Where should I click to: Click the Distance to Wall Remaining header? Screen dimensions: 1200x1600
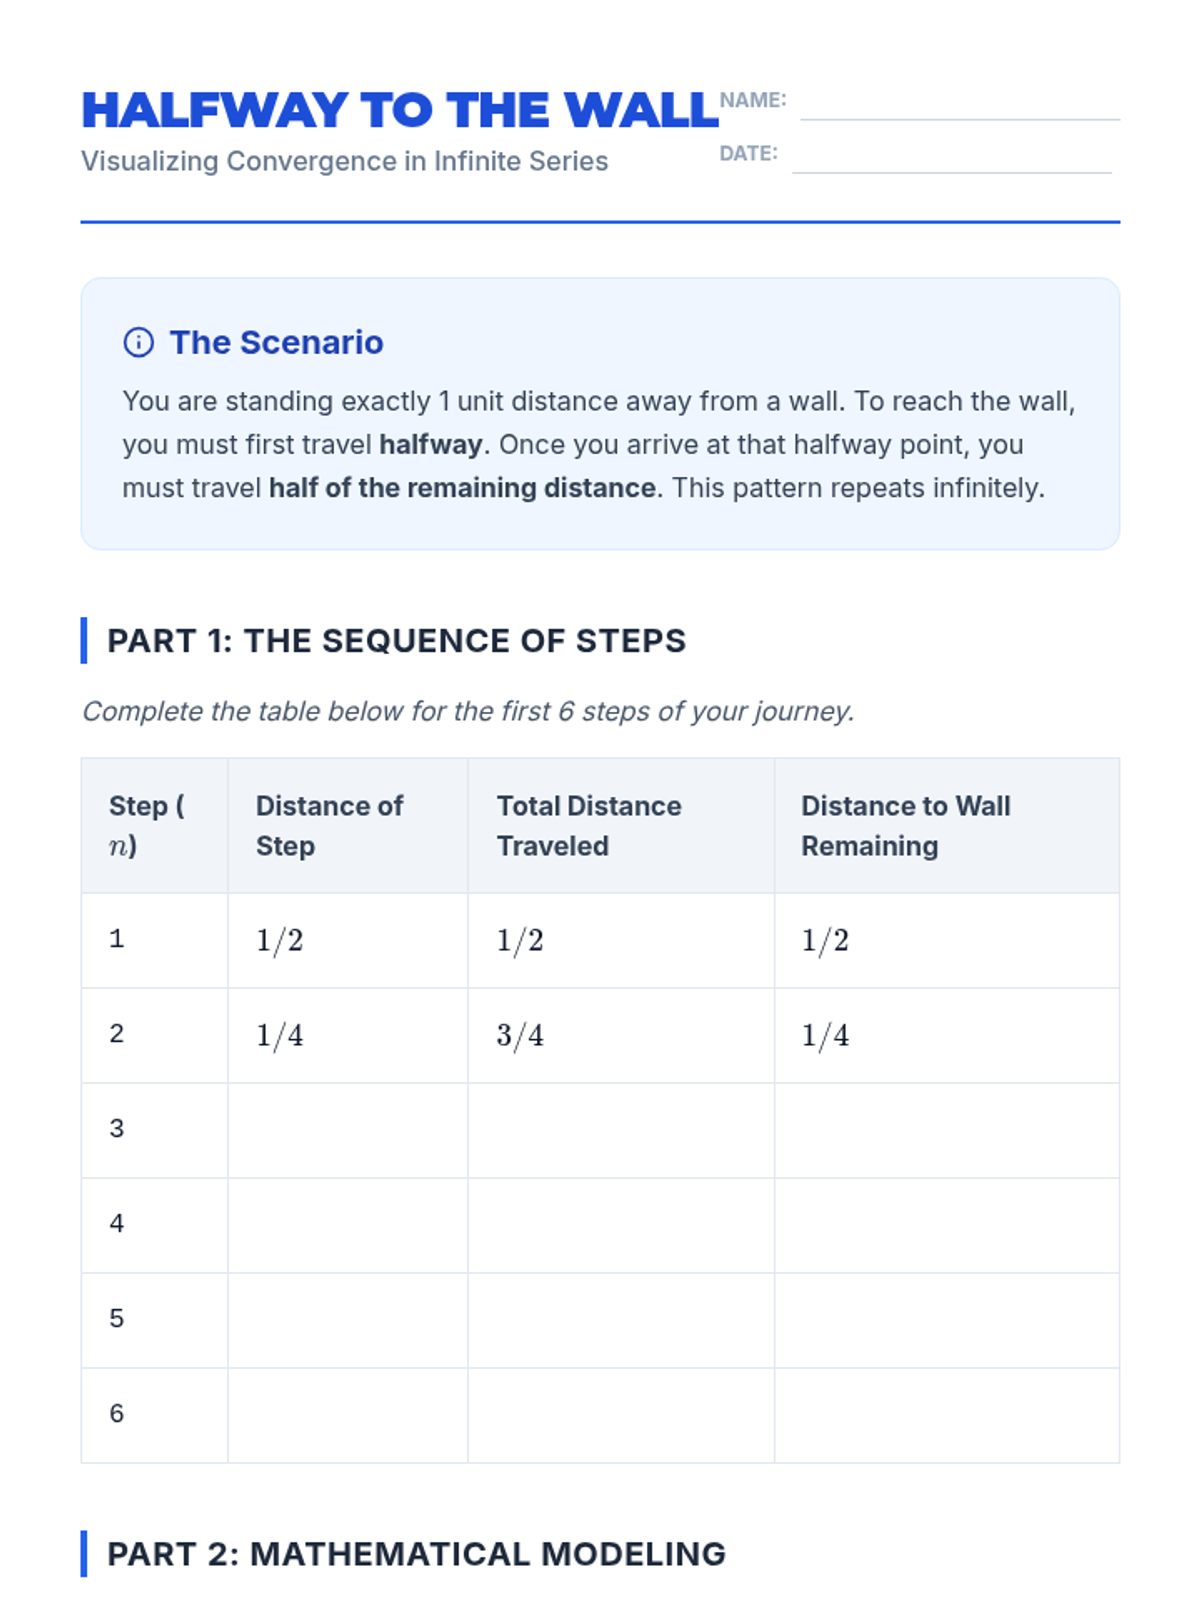(905, 825)
